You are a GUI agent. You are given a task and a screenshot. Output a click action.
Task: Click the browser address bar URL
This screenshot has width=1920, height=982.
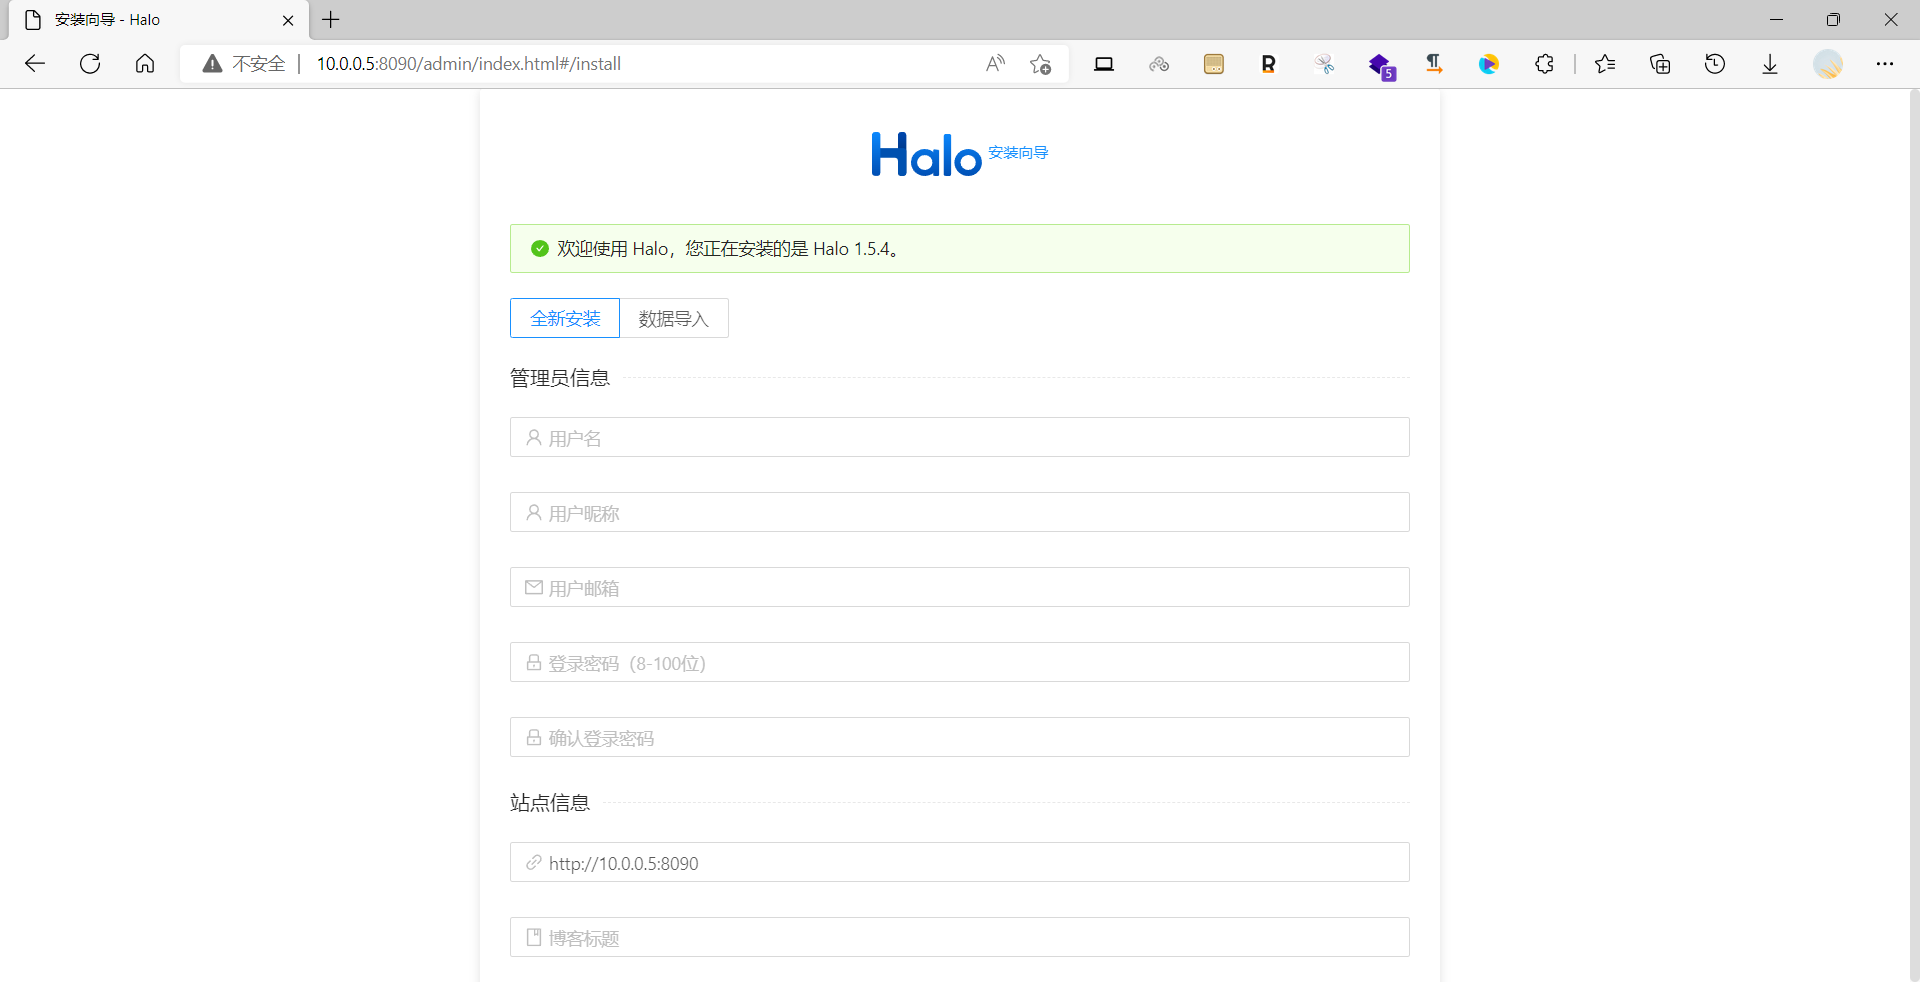click(469, 64)
